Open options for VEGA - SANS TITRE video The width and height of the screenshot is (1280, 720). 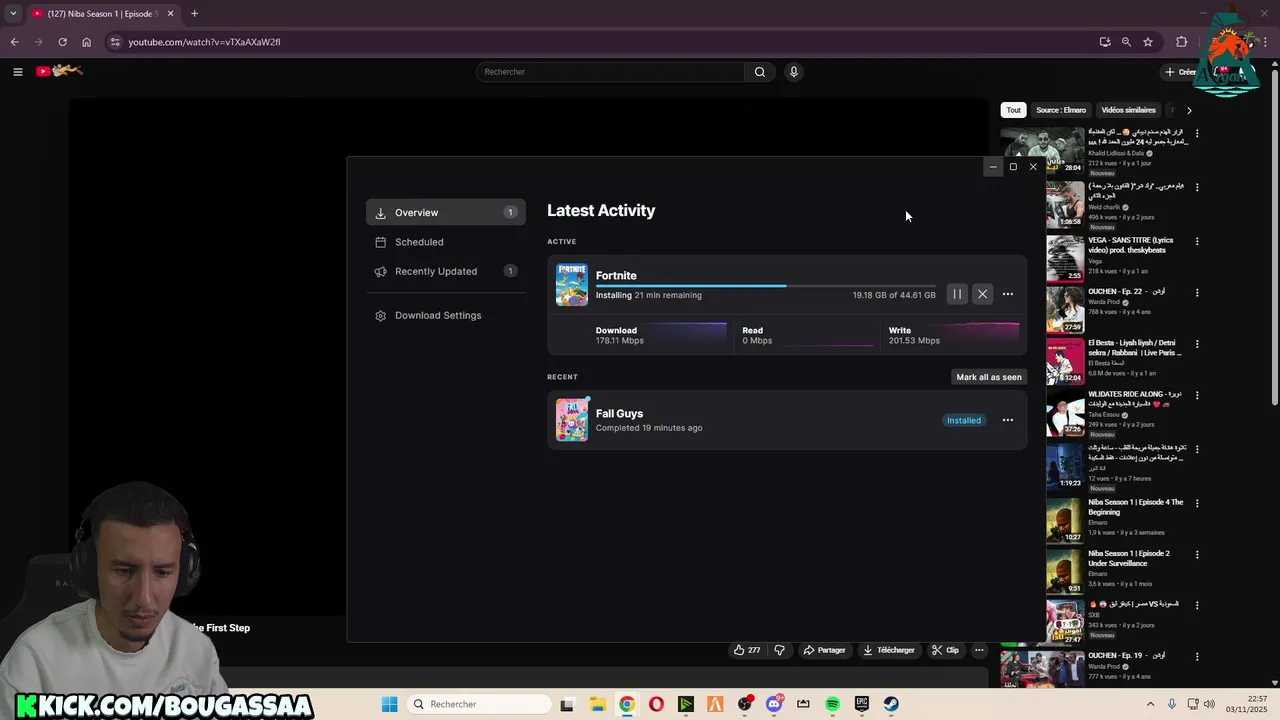(1197, 241)
